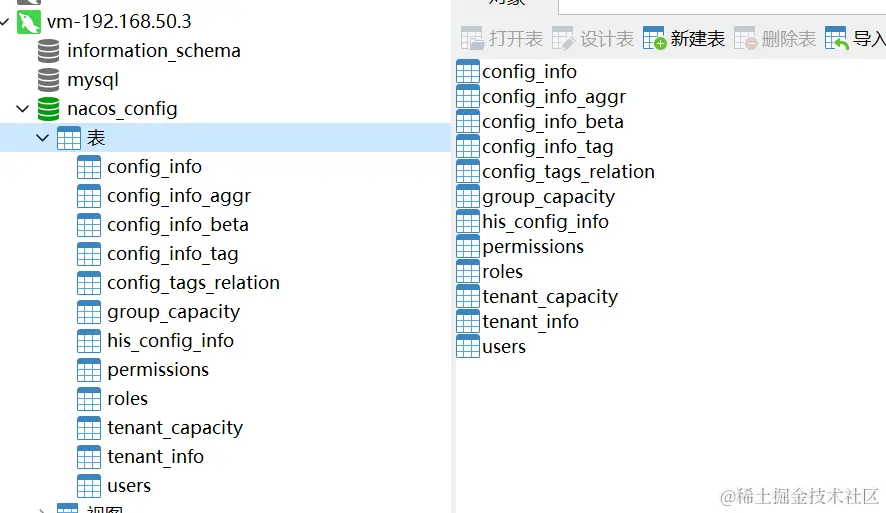Click the Open Table toolbar icon
This screenshot has width=886, height=513.
point(472,39)
